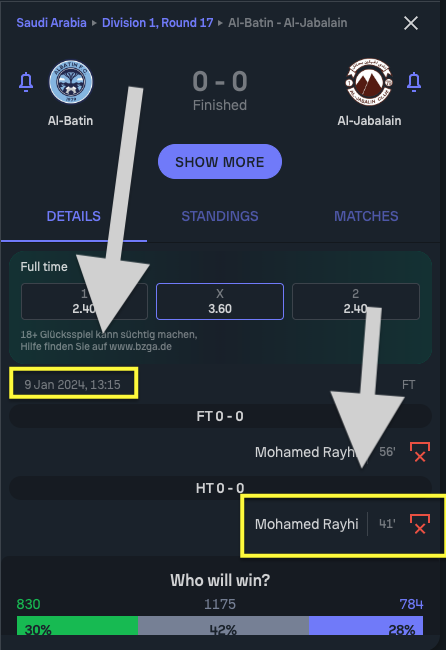This screenshot has width=446, height=650.
Task: Open Al-Batin club crest
Action: click(x=71, y=82)
